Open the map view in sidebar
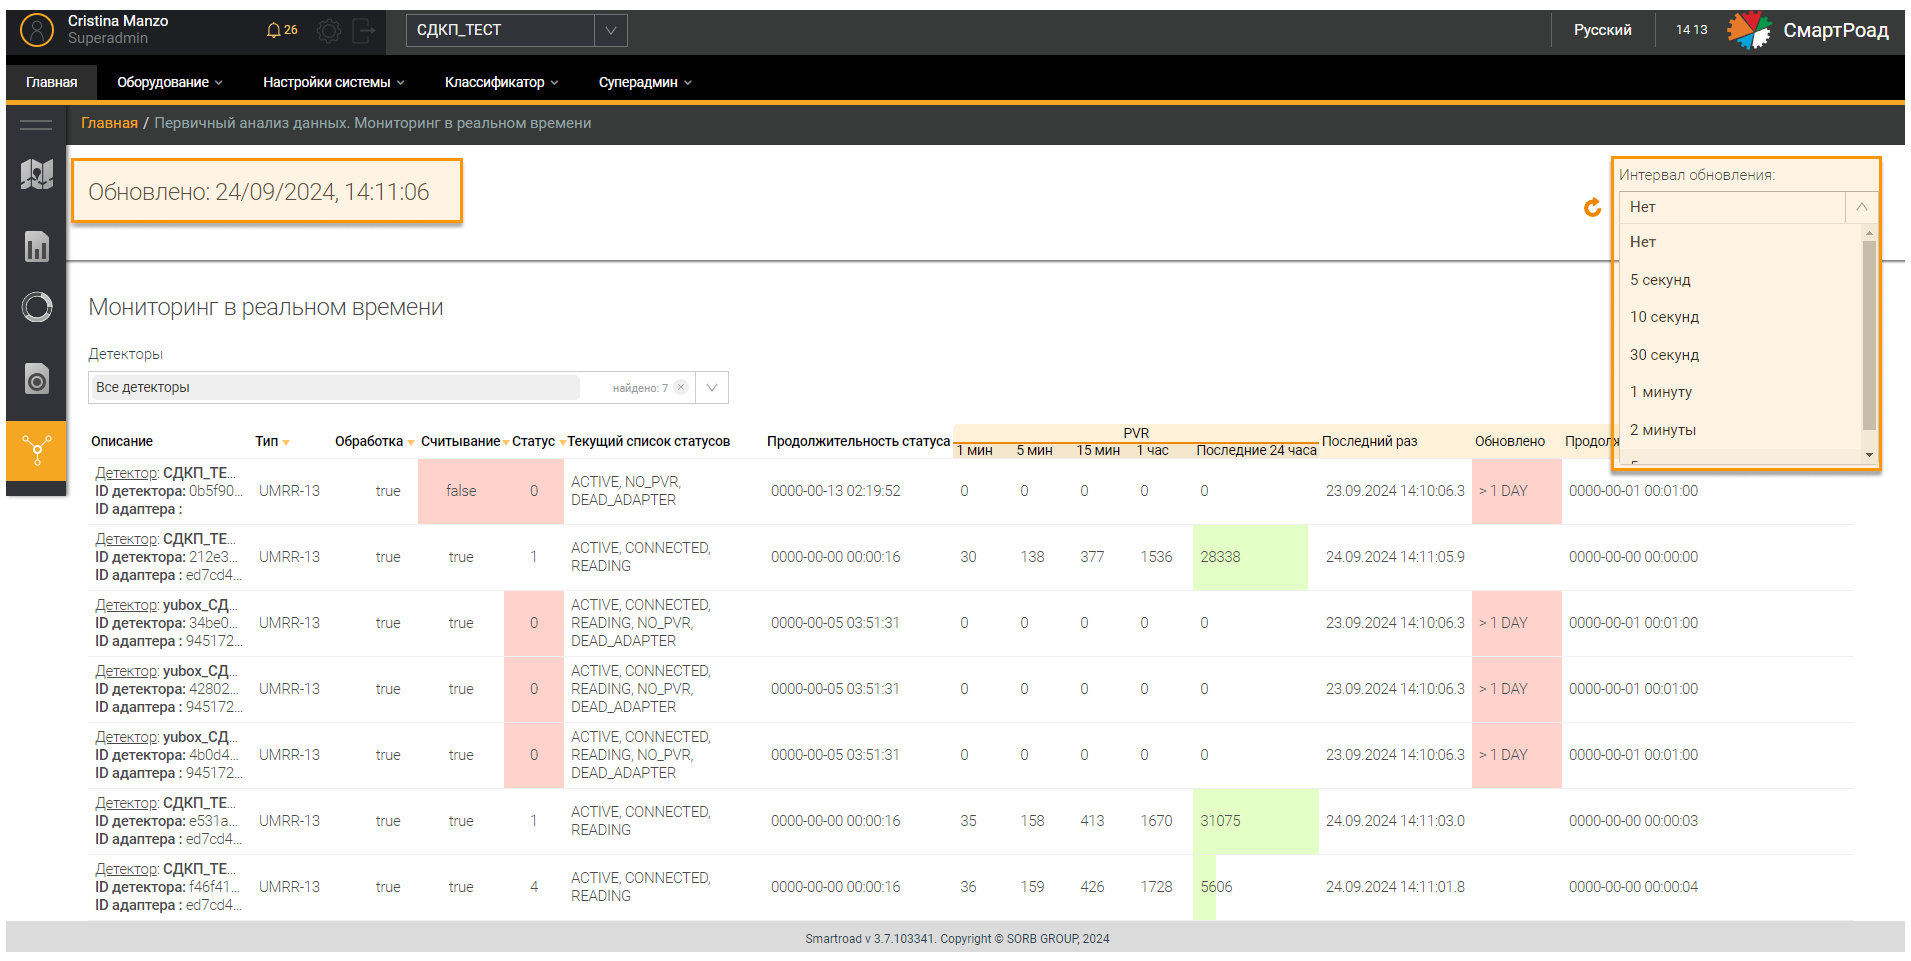 [37, 174]
